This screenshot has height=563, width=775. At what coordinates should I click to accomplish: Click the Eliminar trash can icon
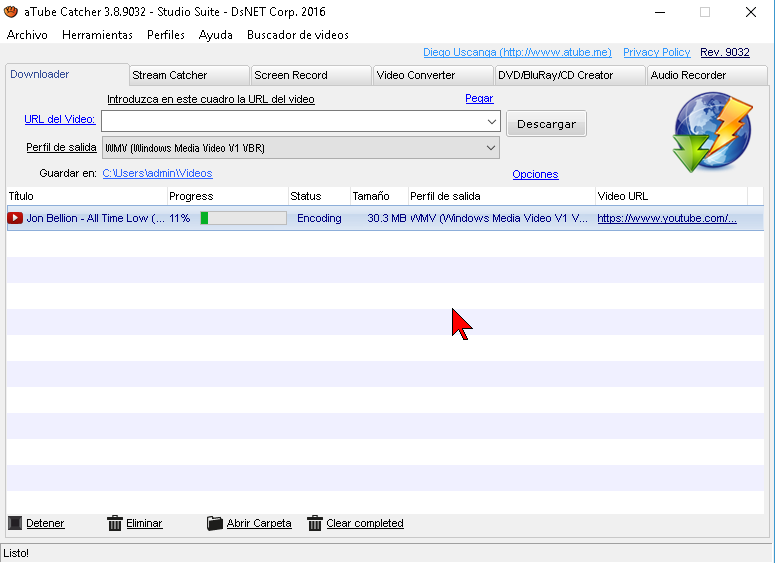[x=115, y=523]
